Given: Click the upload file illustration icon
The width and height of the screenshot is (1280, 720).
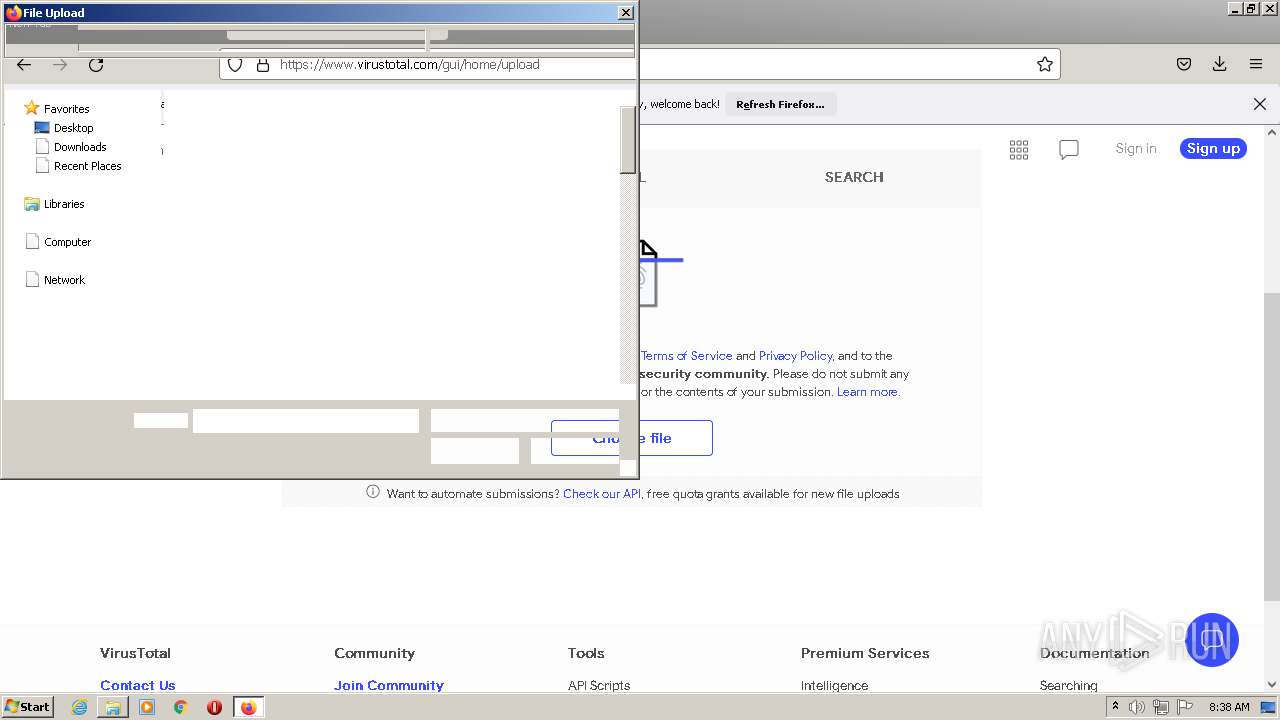Looking at the screenshot, I should [648, 273].
